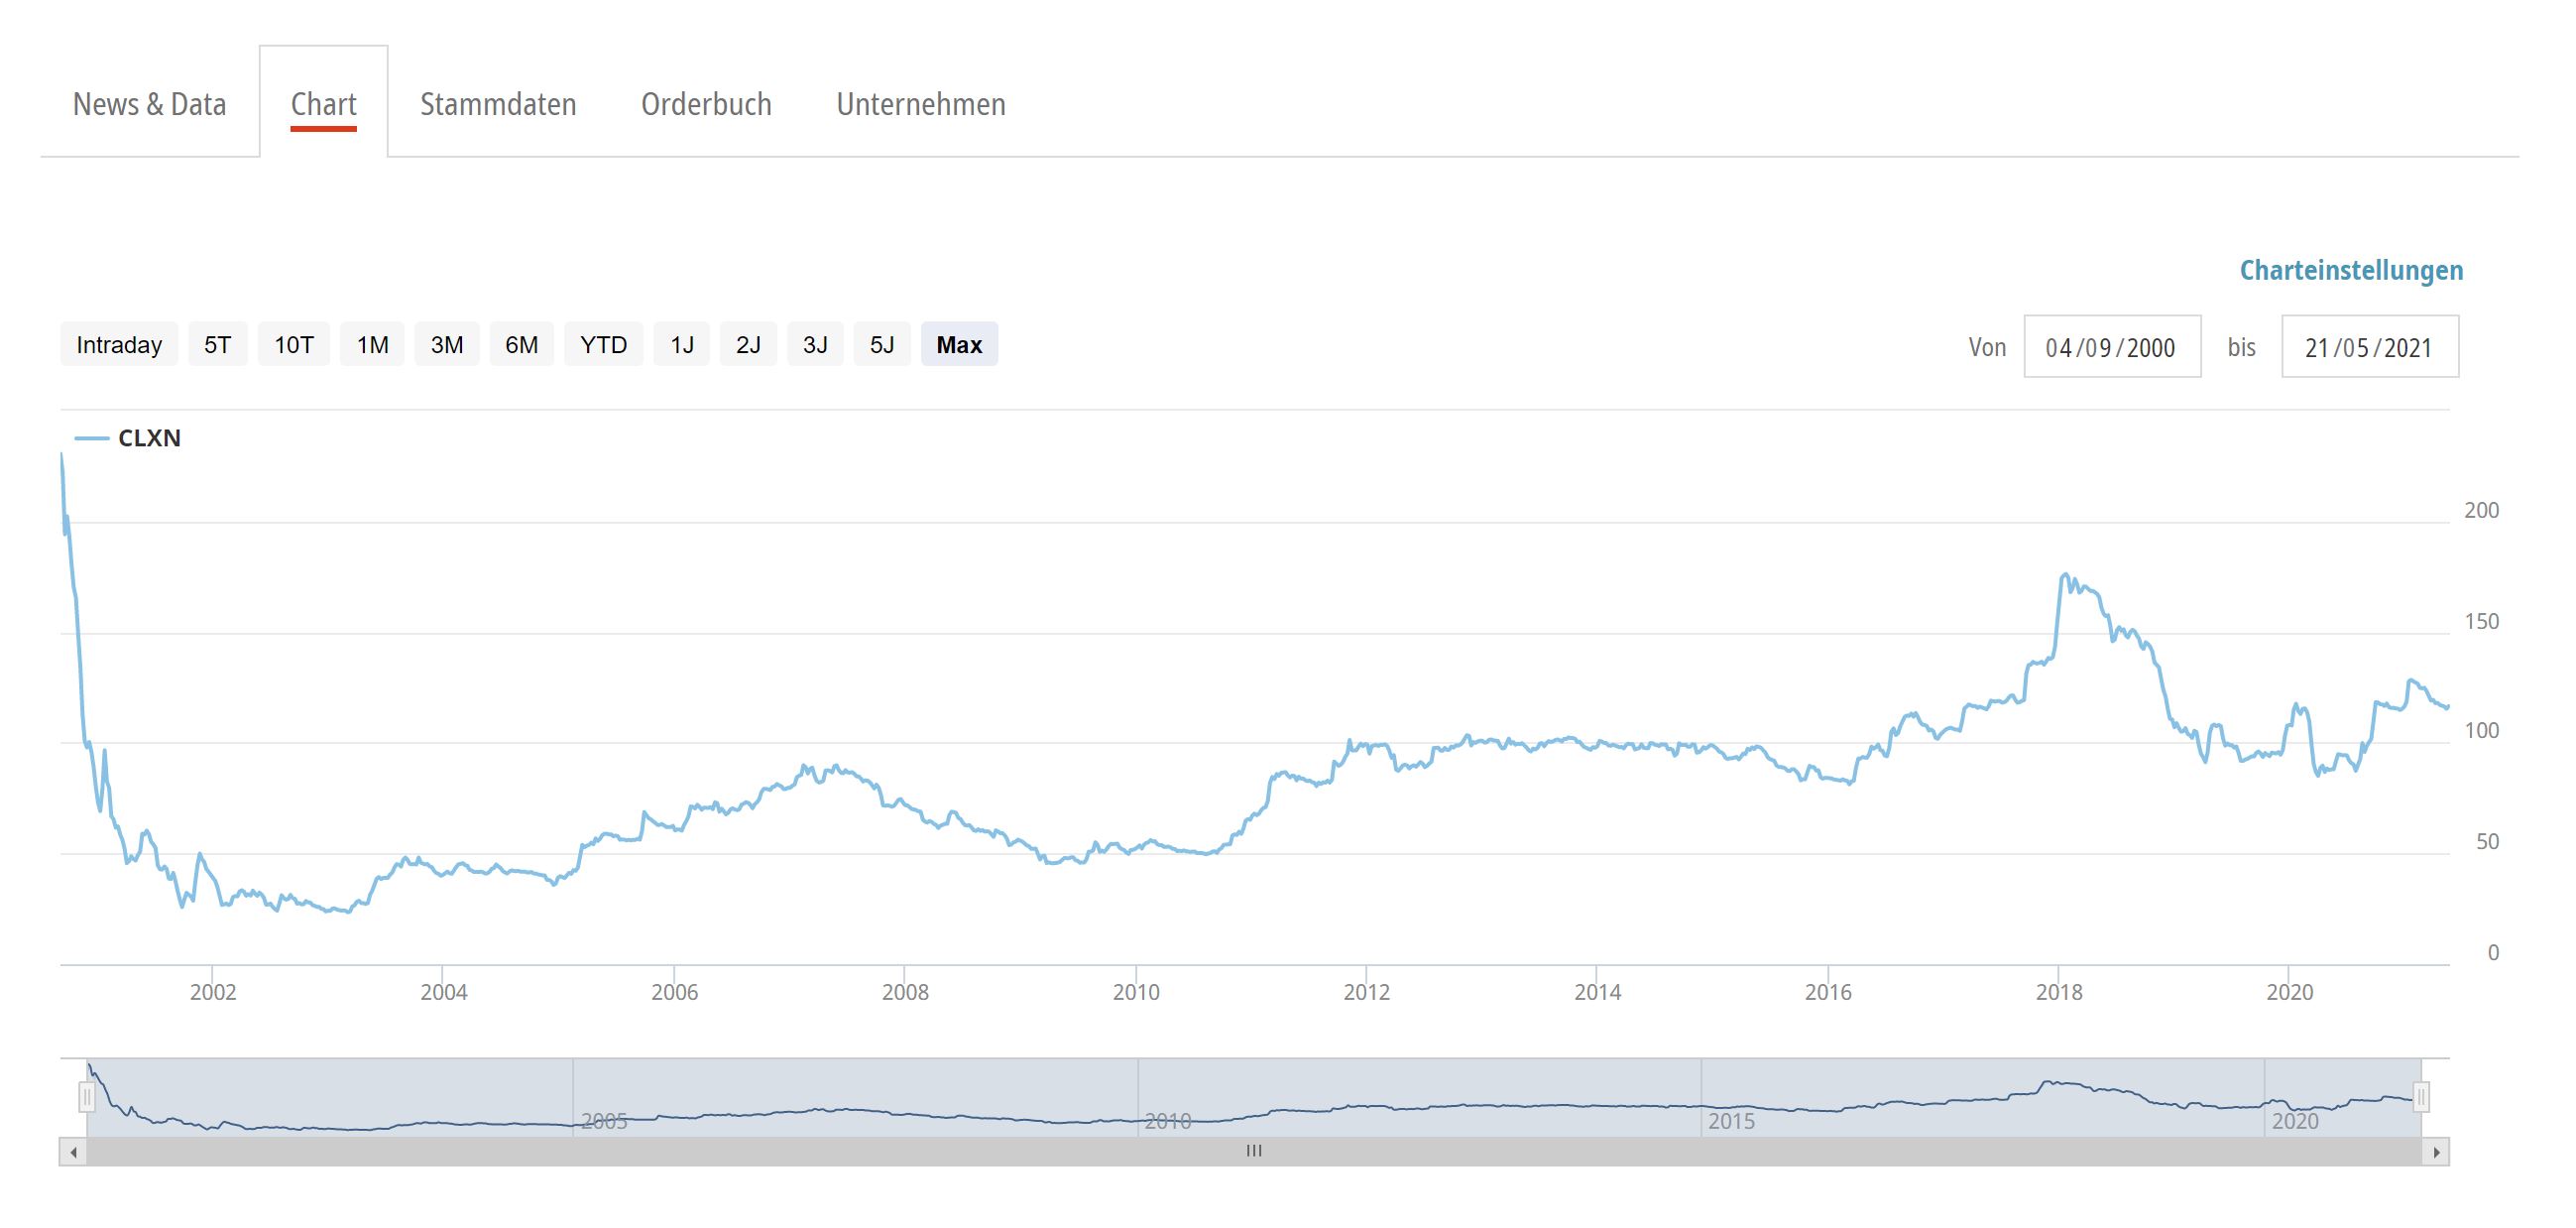
Task: Open the Orderbuch tab
Action: (x=706, y=104)
